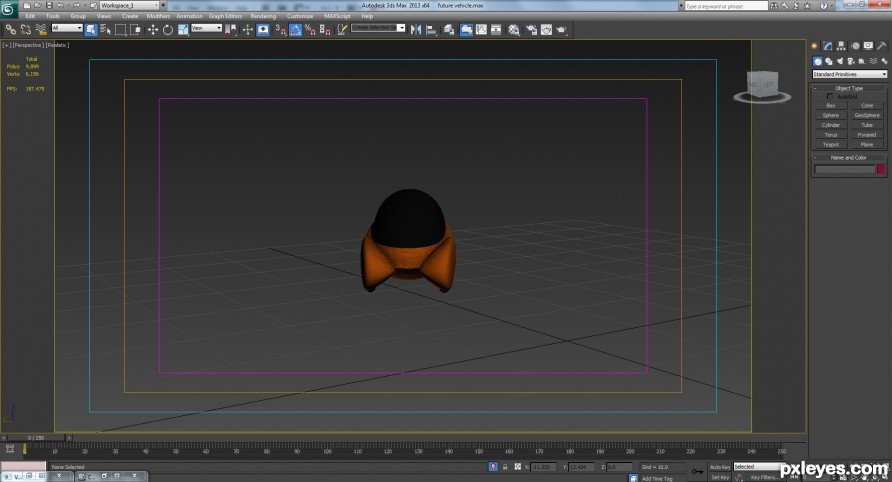
Task: Open the Create Selection Set dropdown
Action: (x=378, y=28)
